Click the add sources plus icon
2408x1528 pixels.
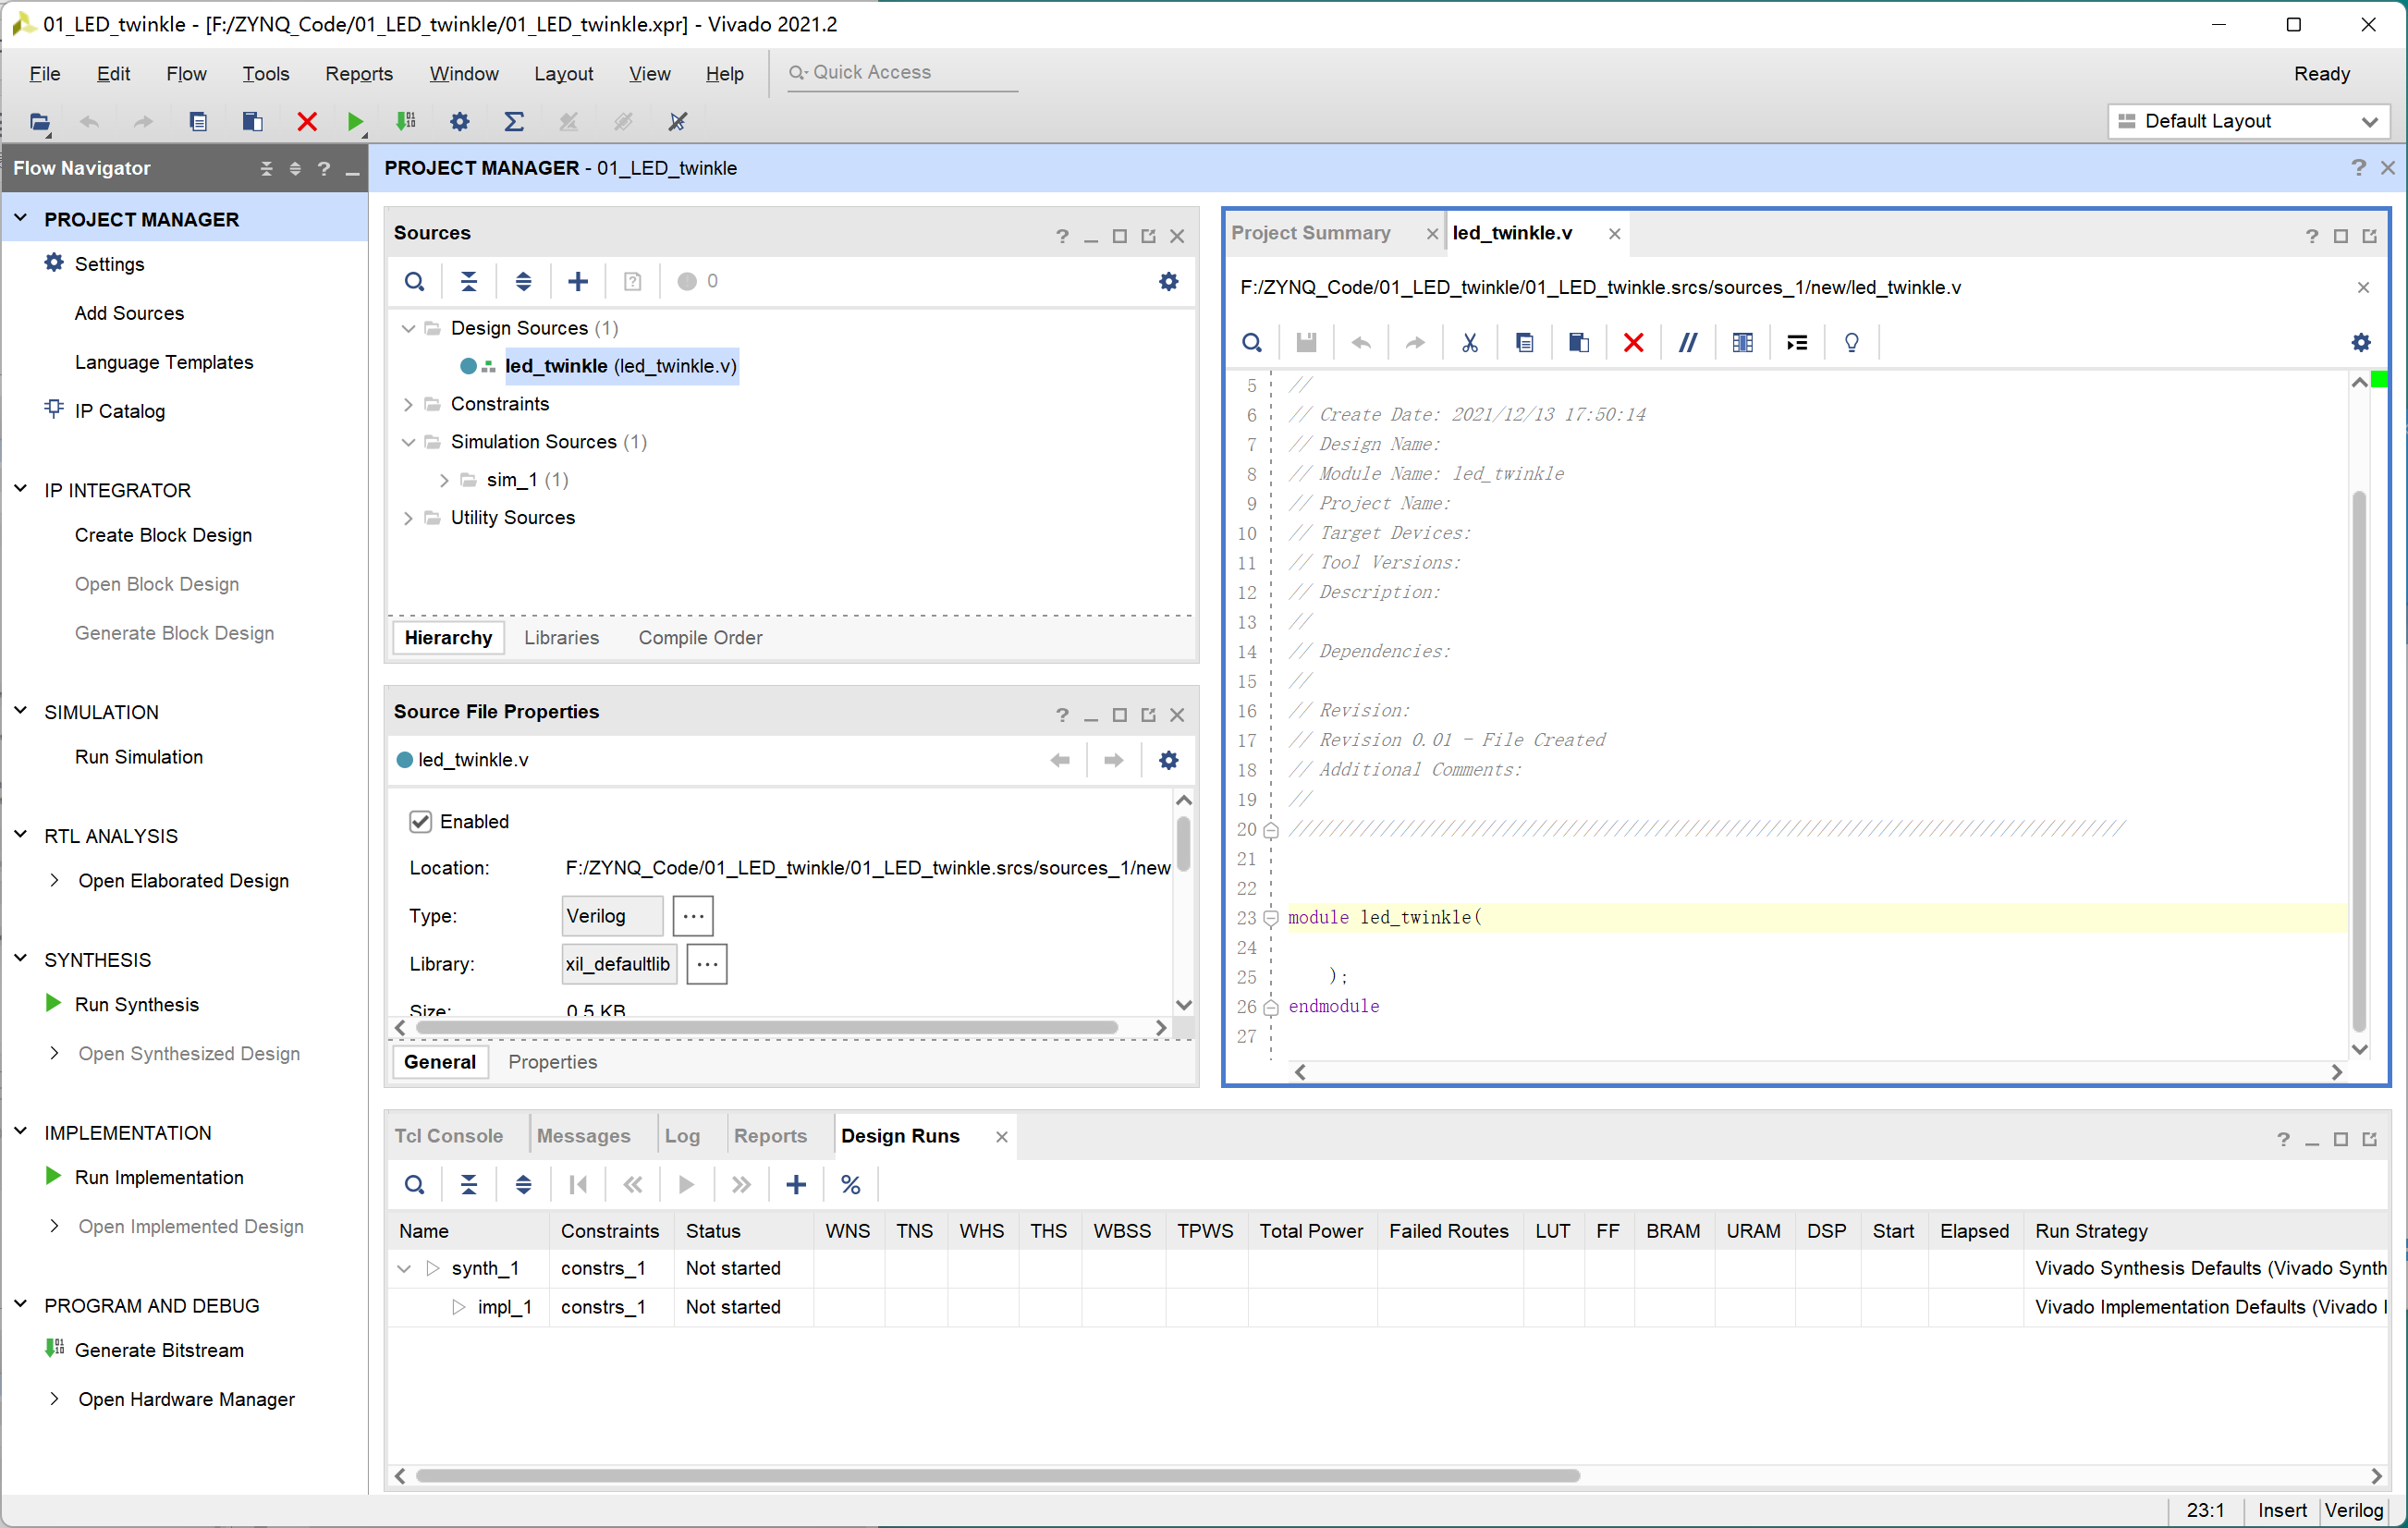pos(576,281)
